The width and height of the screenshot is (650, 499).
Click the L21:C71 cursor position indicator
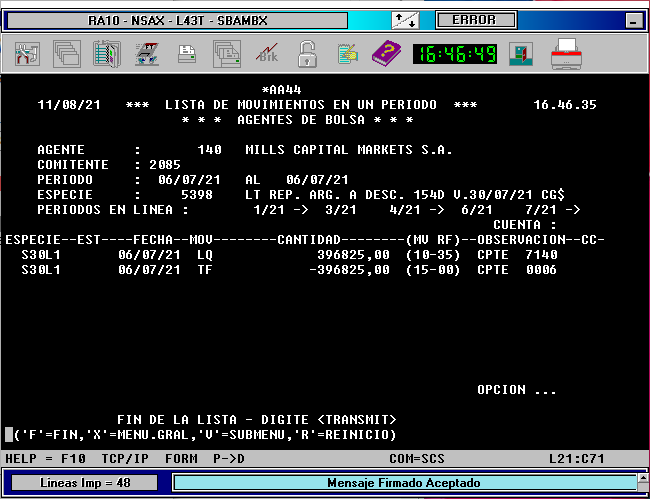tap(577, 459)
